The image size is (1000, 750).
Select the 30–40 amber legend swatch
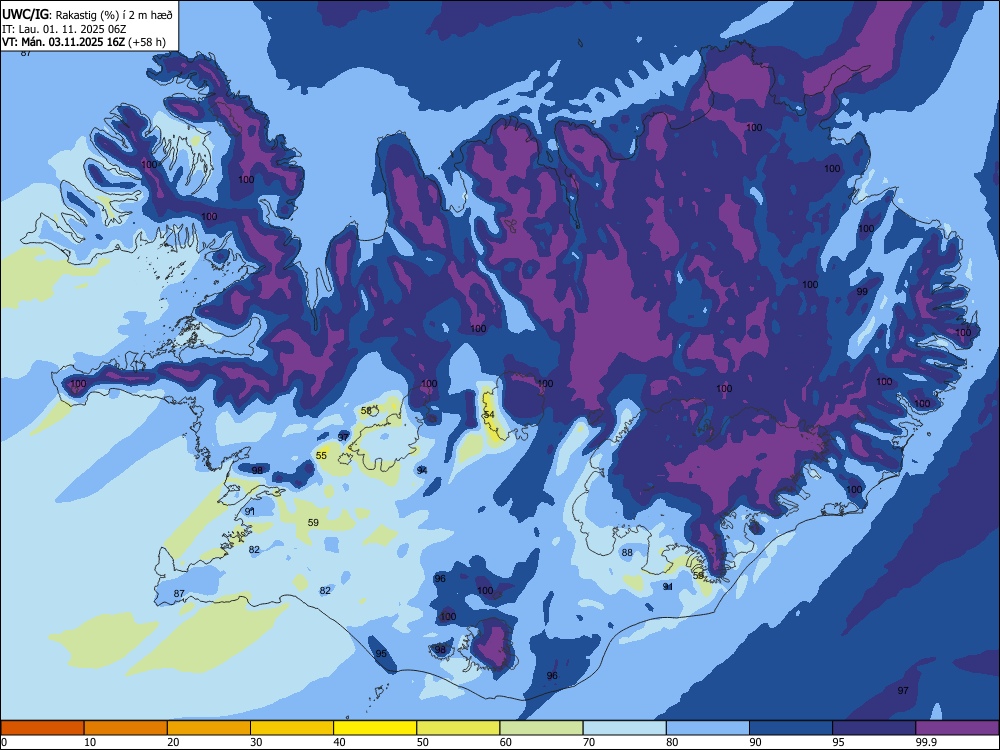[x=292, y=728]
